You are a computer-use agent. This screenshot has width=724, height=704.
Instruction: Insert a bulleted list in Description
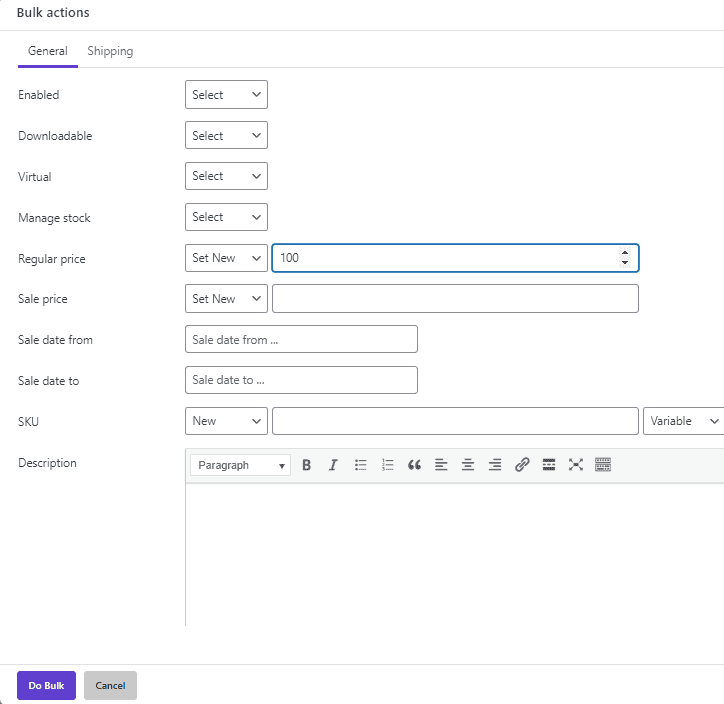(361, 465)
